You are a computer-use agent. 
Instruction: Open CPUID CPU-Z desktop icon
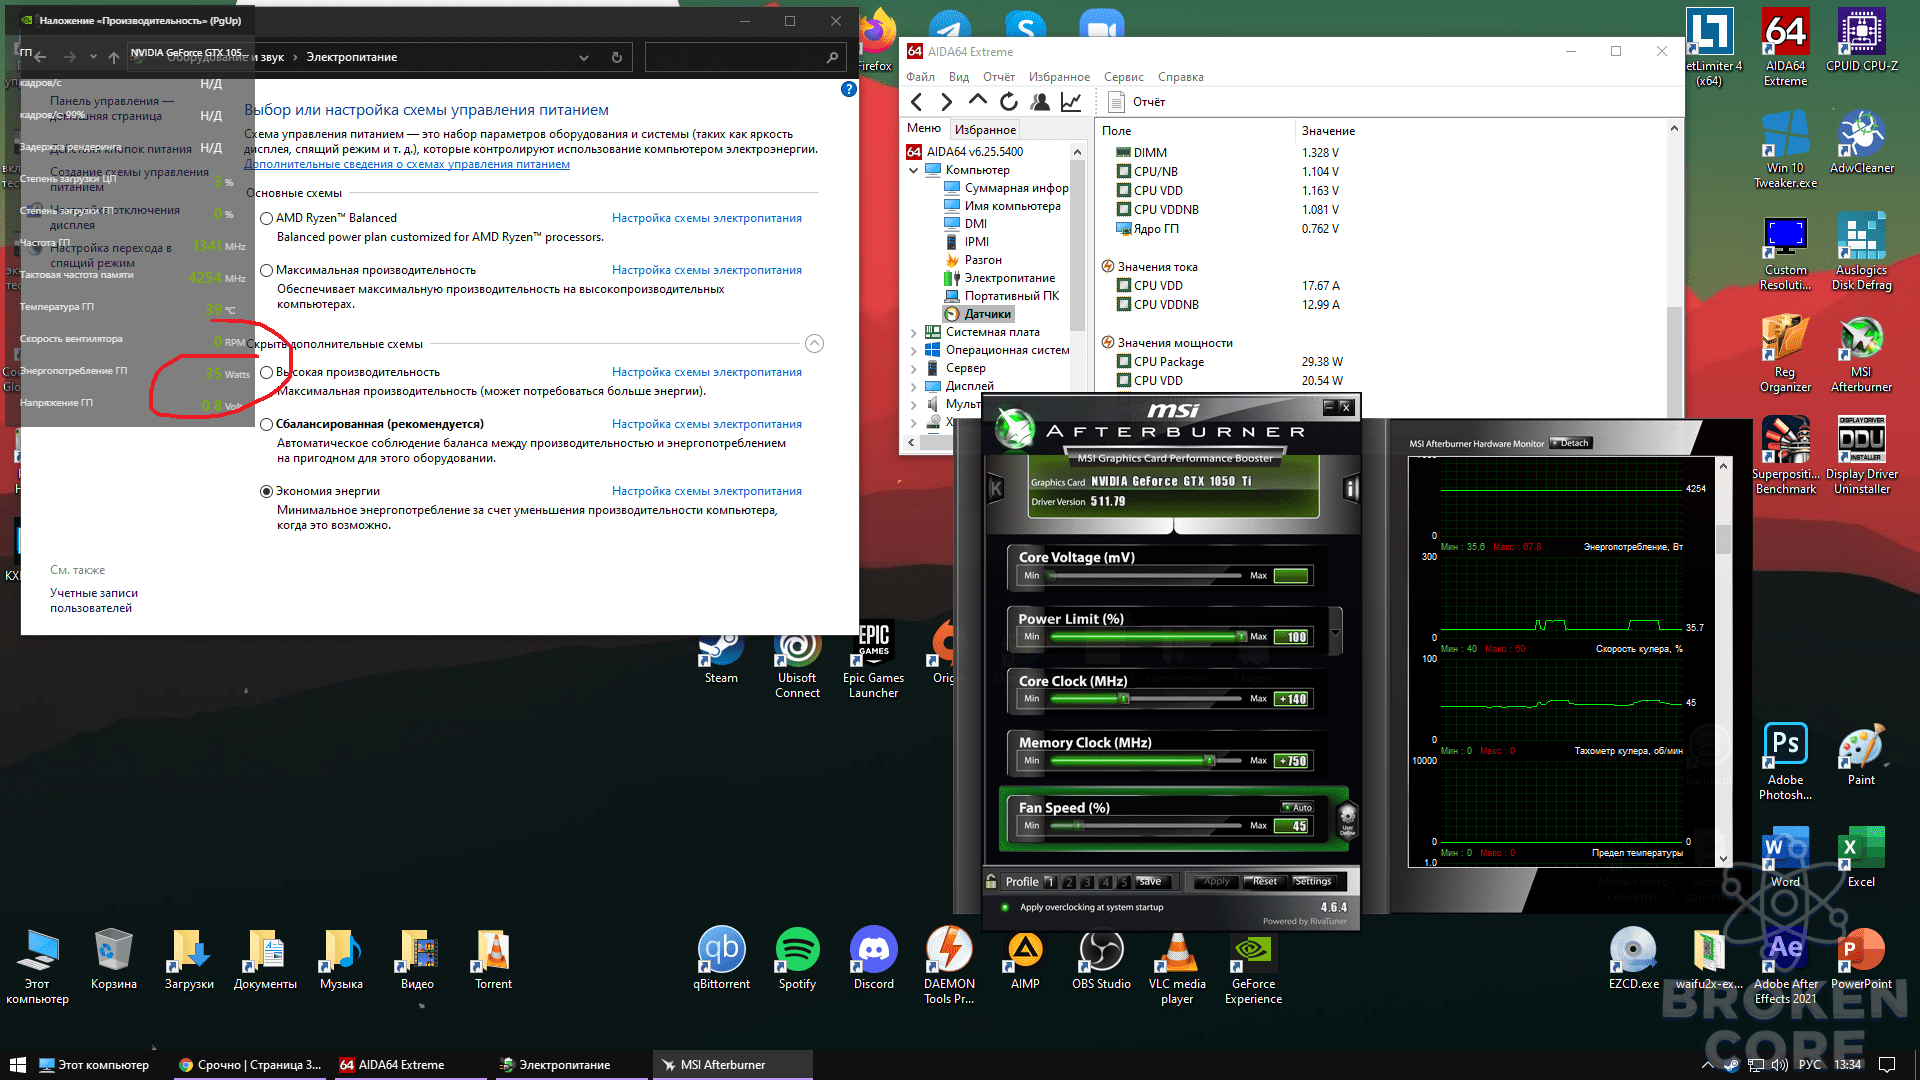[1861, 40]
